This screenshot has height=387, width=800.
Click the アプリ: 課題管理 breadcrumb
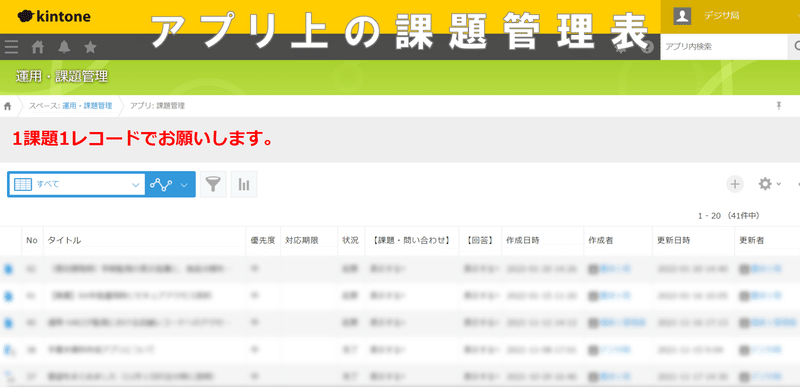pyautogui.click(x=157, y=106)
